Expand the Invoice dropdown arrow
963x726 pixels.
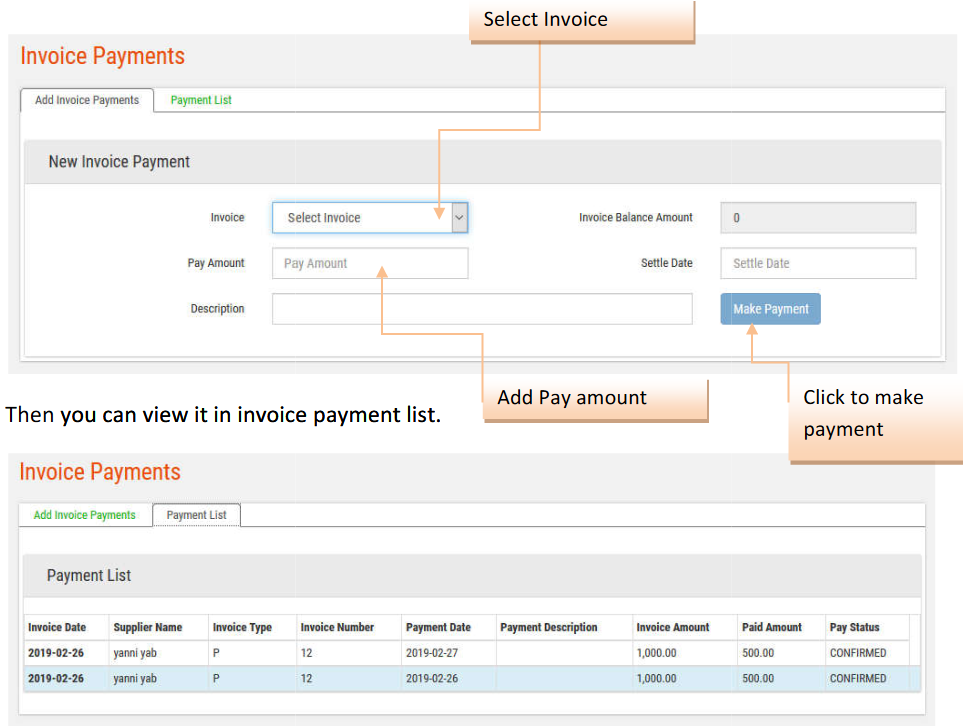(459, 217)
